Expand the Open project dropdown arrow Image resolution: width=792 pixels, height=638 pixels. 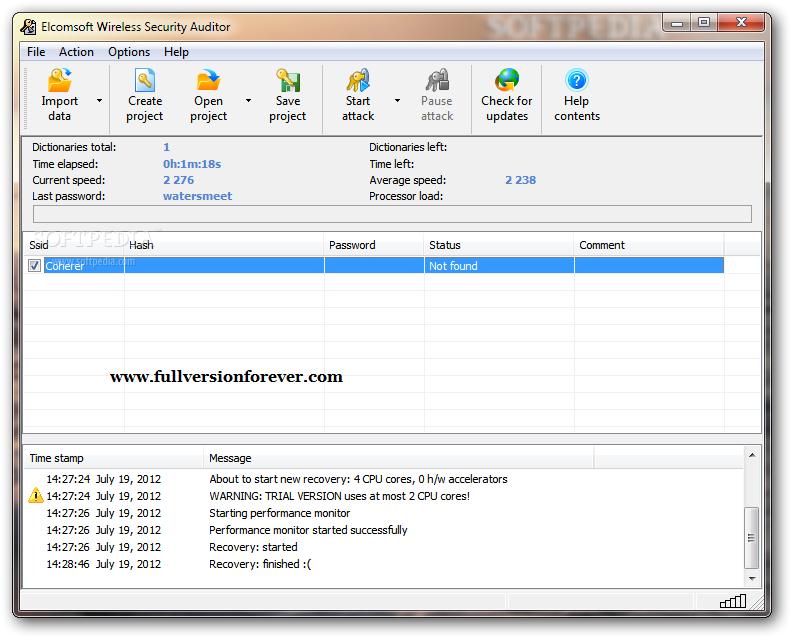click(x=249, y=101)
